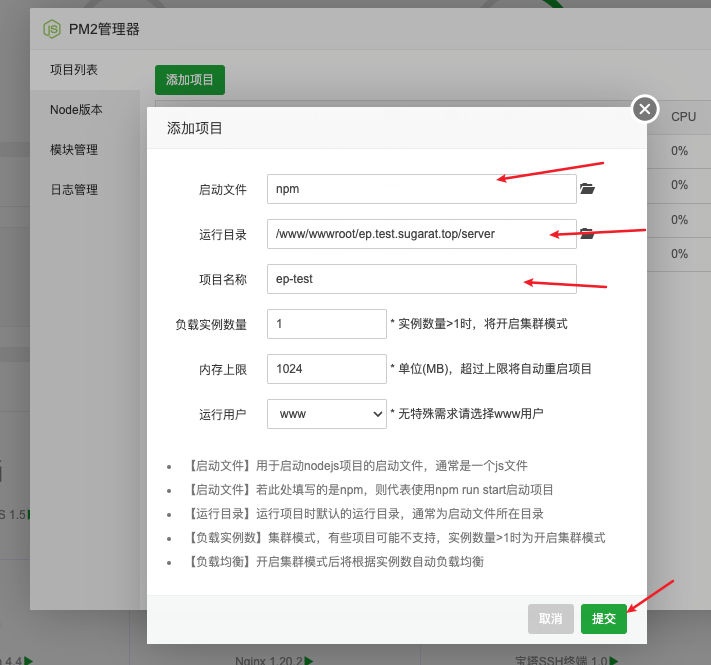Click the 宝塔SSH终端 1.0 play arrow icon

pyautogui.click(x=614, y=660)
